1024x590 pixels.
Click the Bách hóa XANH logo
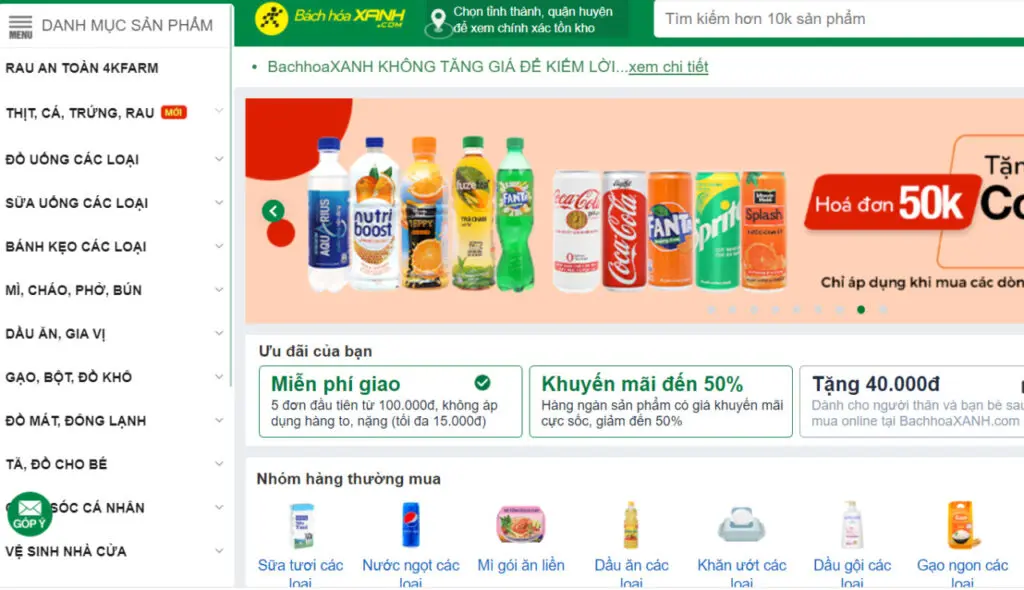click(330, 18)
